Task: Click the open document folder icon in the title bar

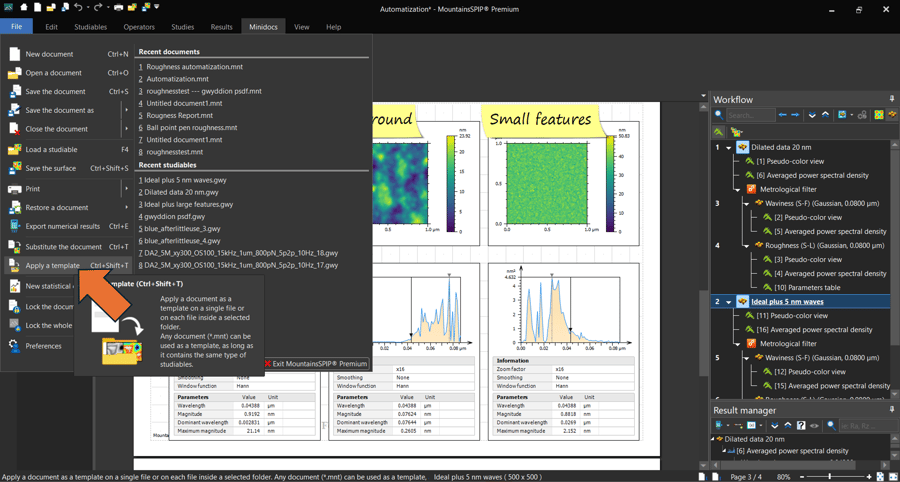Action: tap(51, 7)
